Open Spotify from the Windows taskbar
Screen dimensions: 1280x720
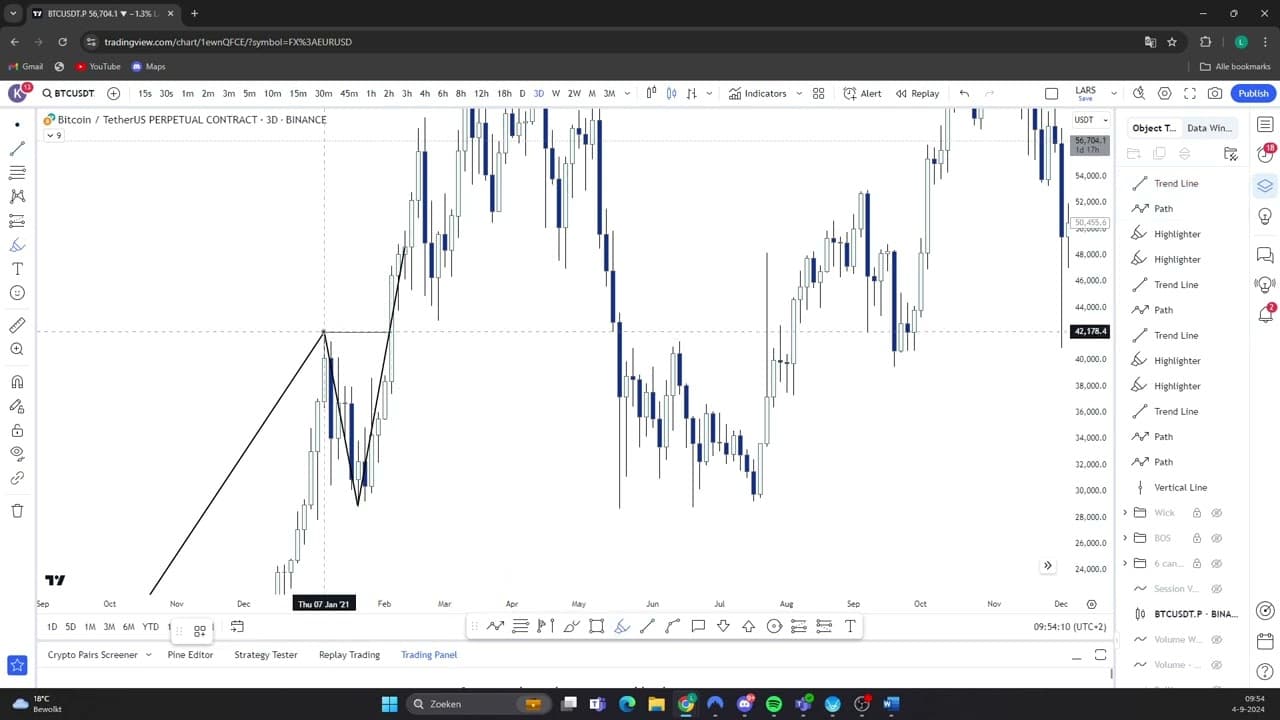click(774, 704)
